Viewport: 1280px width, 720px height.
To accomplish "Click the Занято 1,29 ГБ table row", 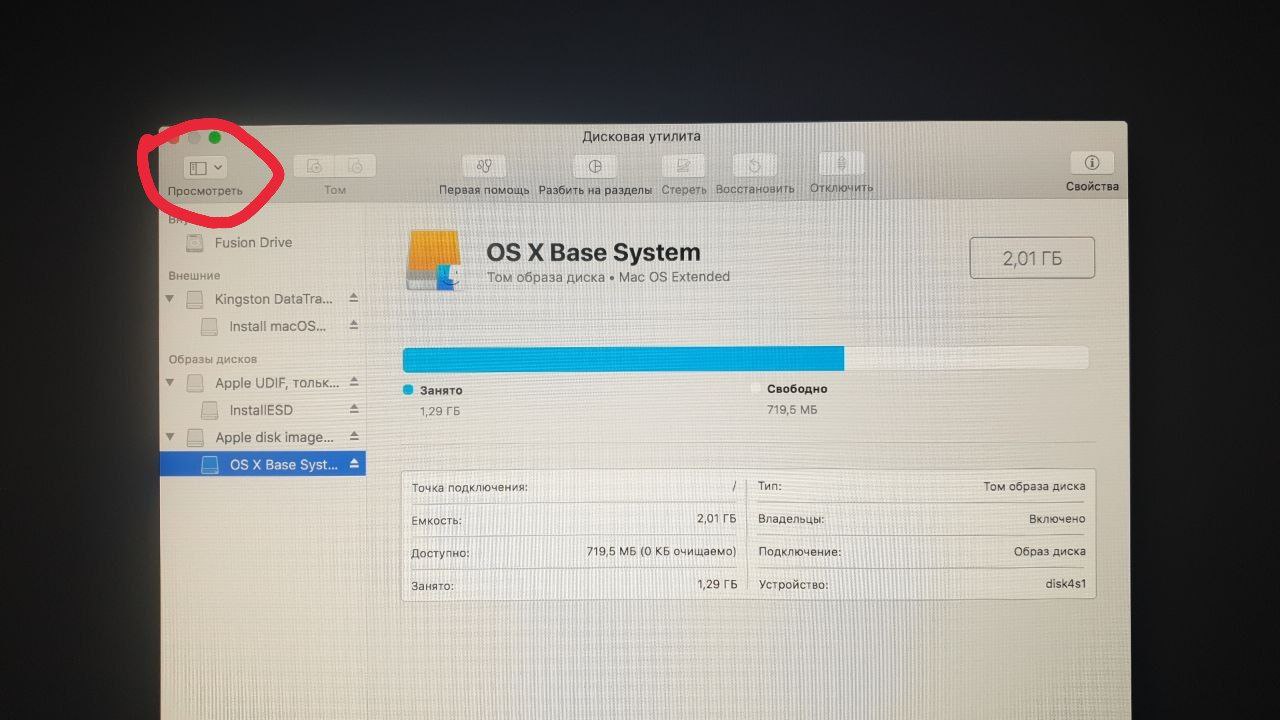I will [574, 584].
